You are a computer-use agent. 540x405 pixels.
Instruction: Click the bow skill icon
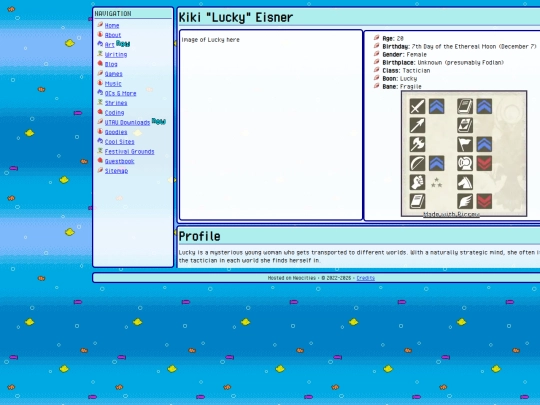tap(417, 163)
